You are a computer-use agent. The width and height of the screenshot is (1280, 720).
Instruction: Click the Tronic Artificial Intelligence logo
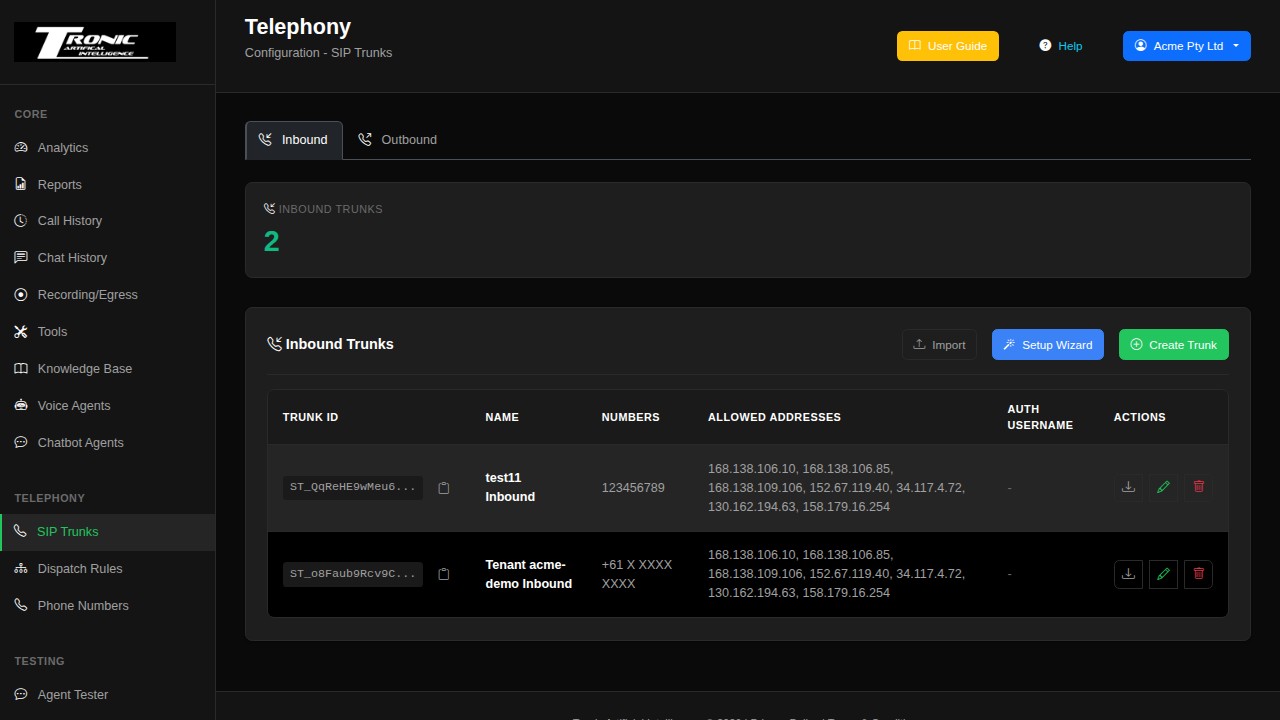click(95, 42)
